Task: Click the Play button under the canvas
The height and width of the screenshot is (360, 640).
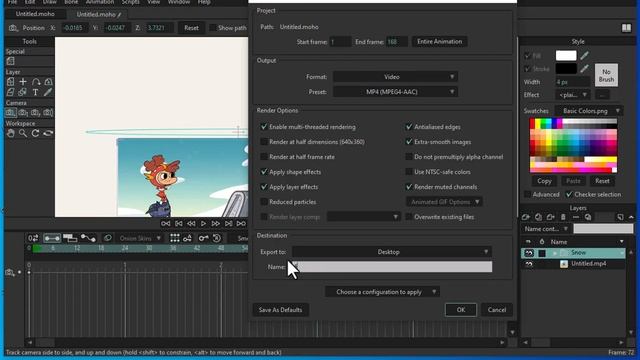Action: click(x=203, y=224)
